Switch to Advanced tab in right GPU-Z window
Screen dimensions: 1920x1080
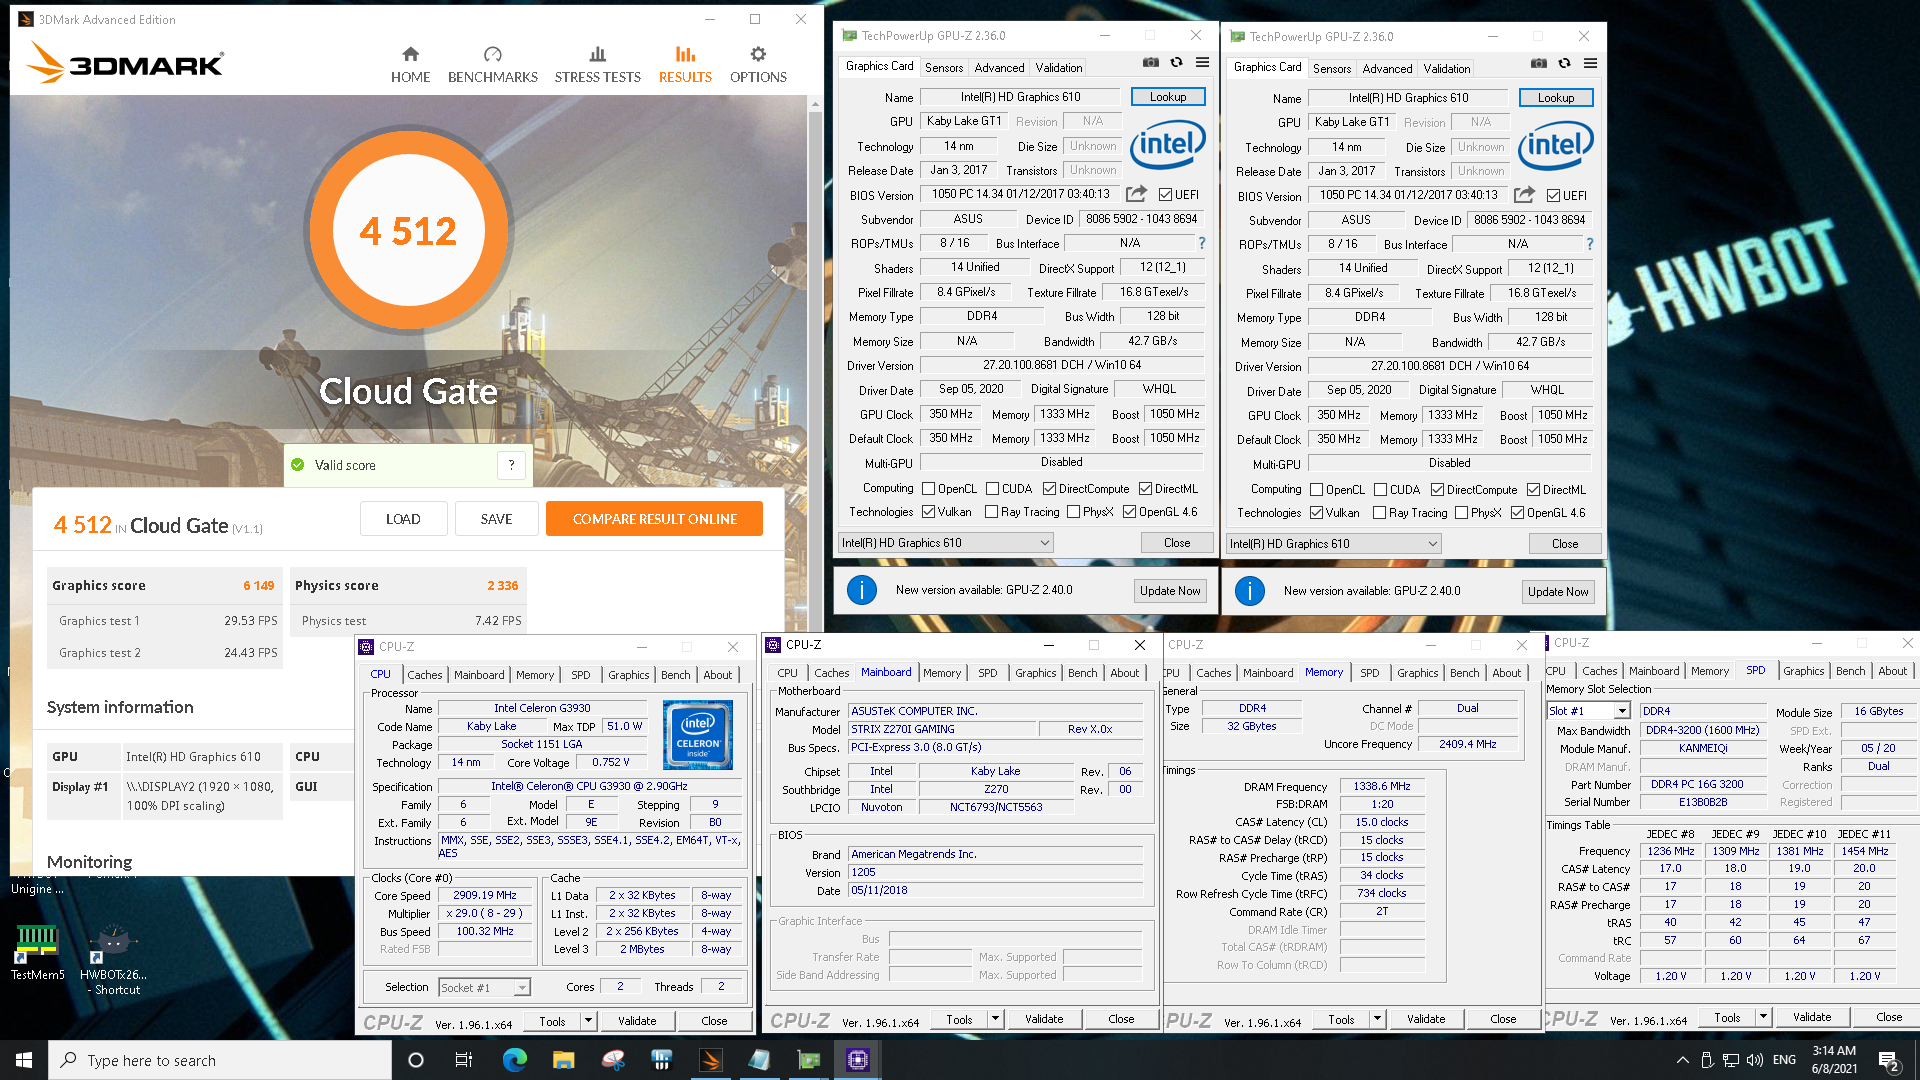(1387, 68)
